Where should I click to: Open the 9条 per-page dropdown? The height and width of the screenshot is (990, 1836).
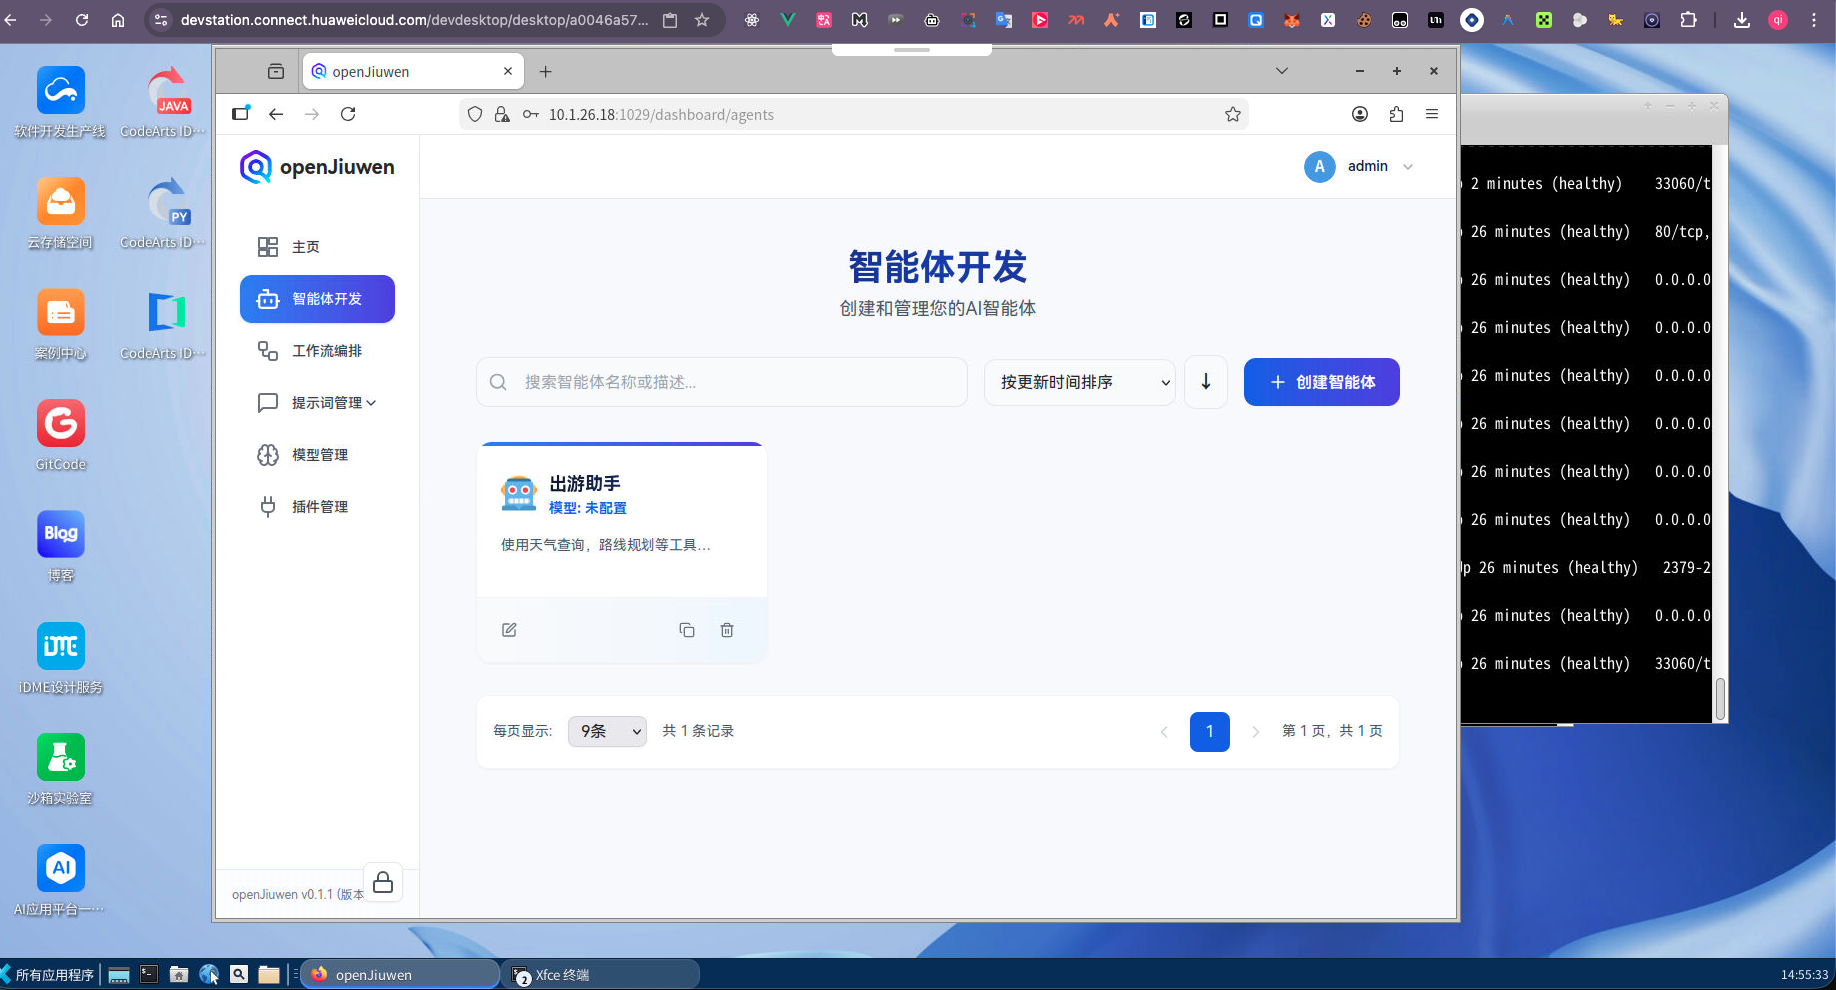606,731
